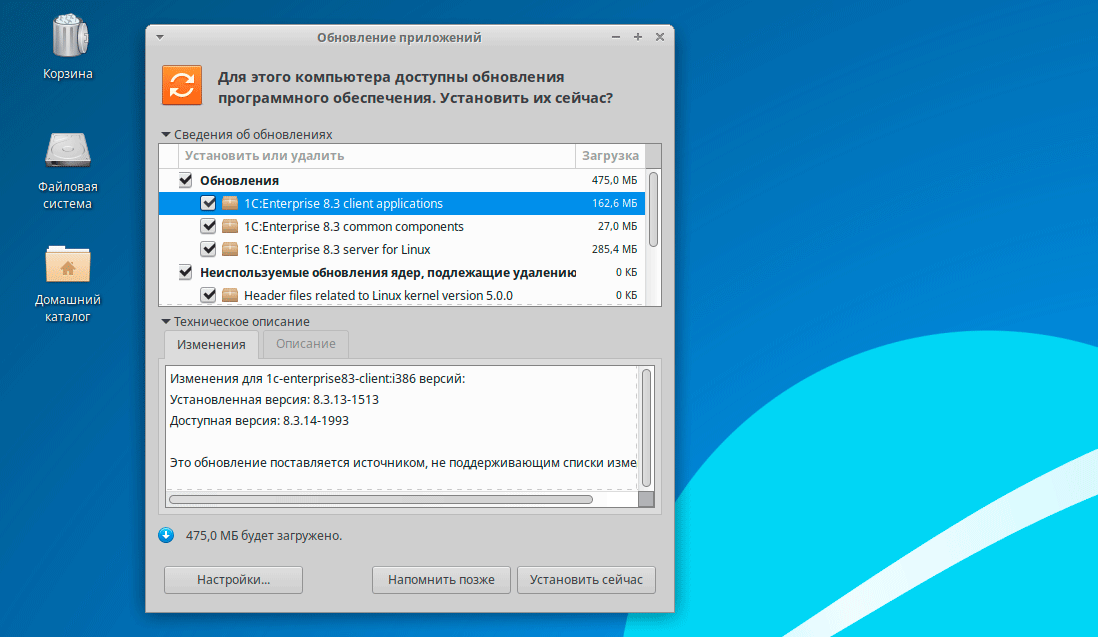Click the update list vertical scrollbar

(x=653, y=210)
